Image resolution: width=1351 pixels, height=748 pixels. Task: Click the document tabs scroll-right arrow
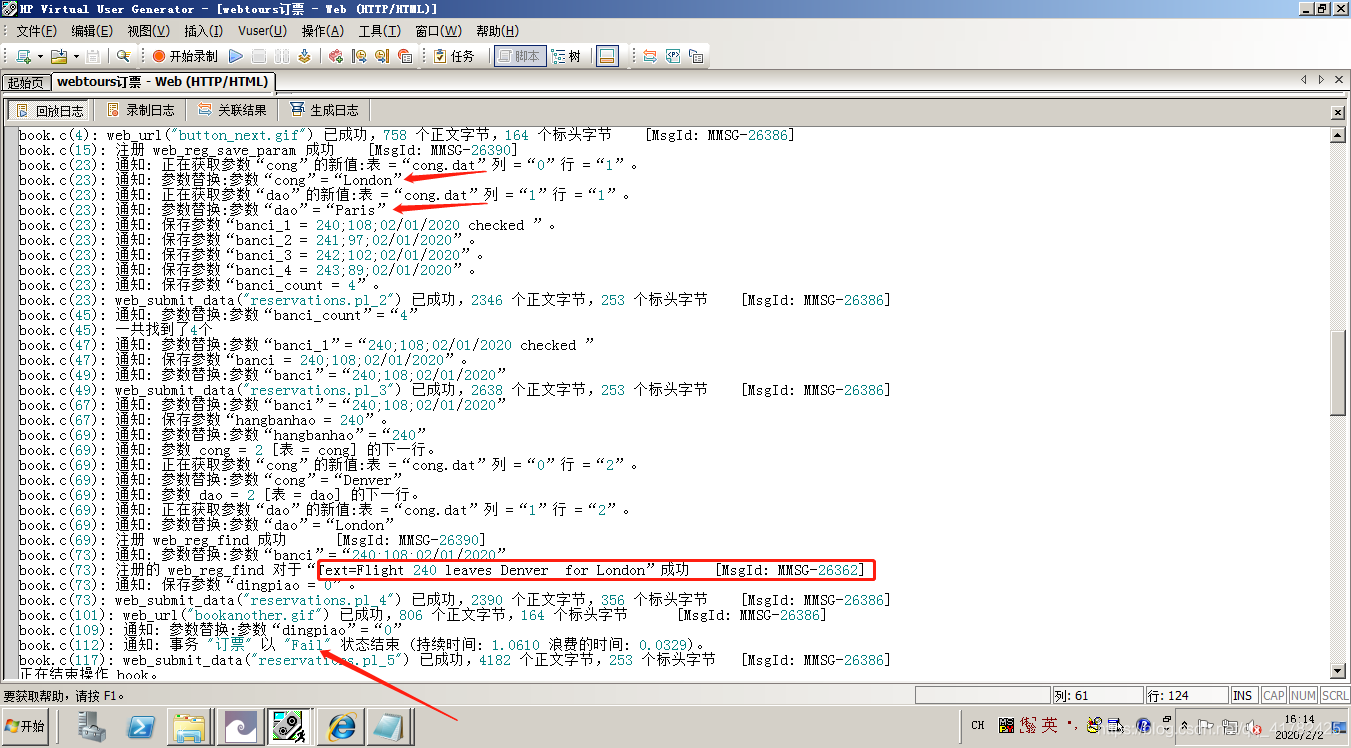pyautogui.click(x=1322, y=79)
